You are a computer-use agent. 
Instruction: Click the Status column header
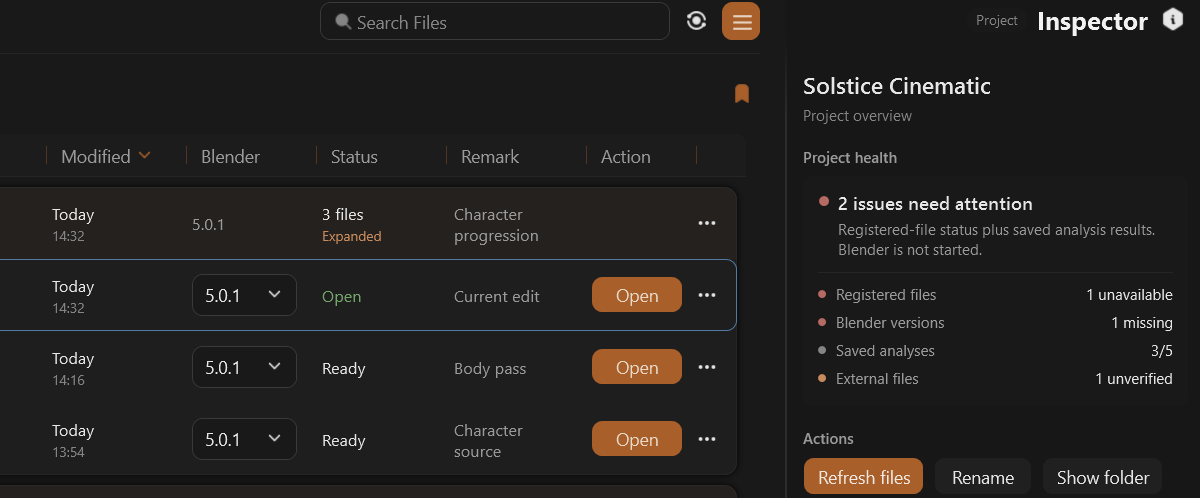pyautogui.click(x=354, y=156)
